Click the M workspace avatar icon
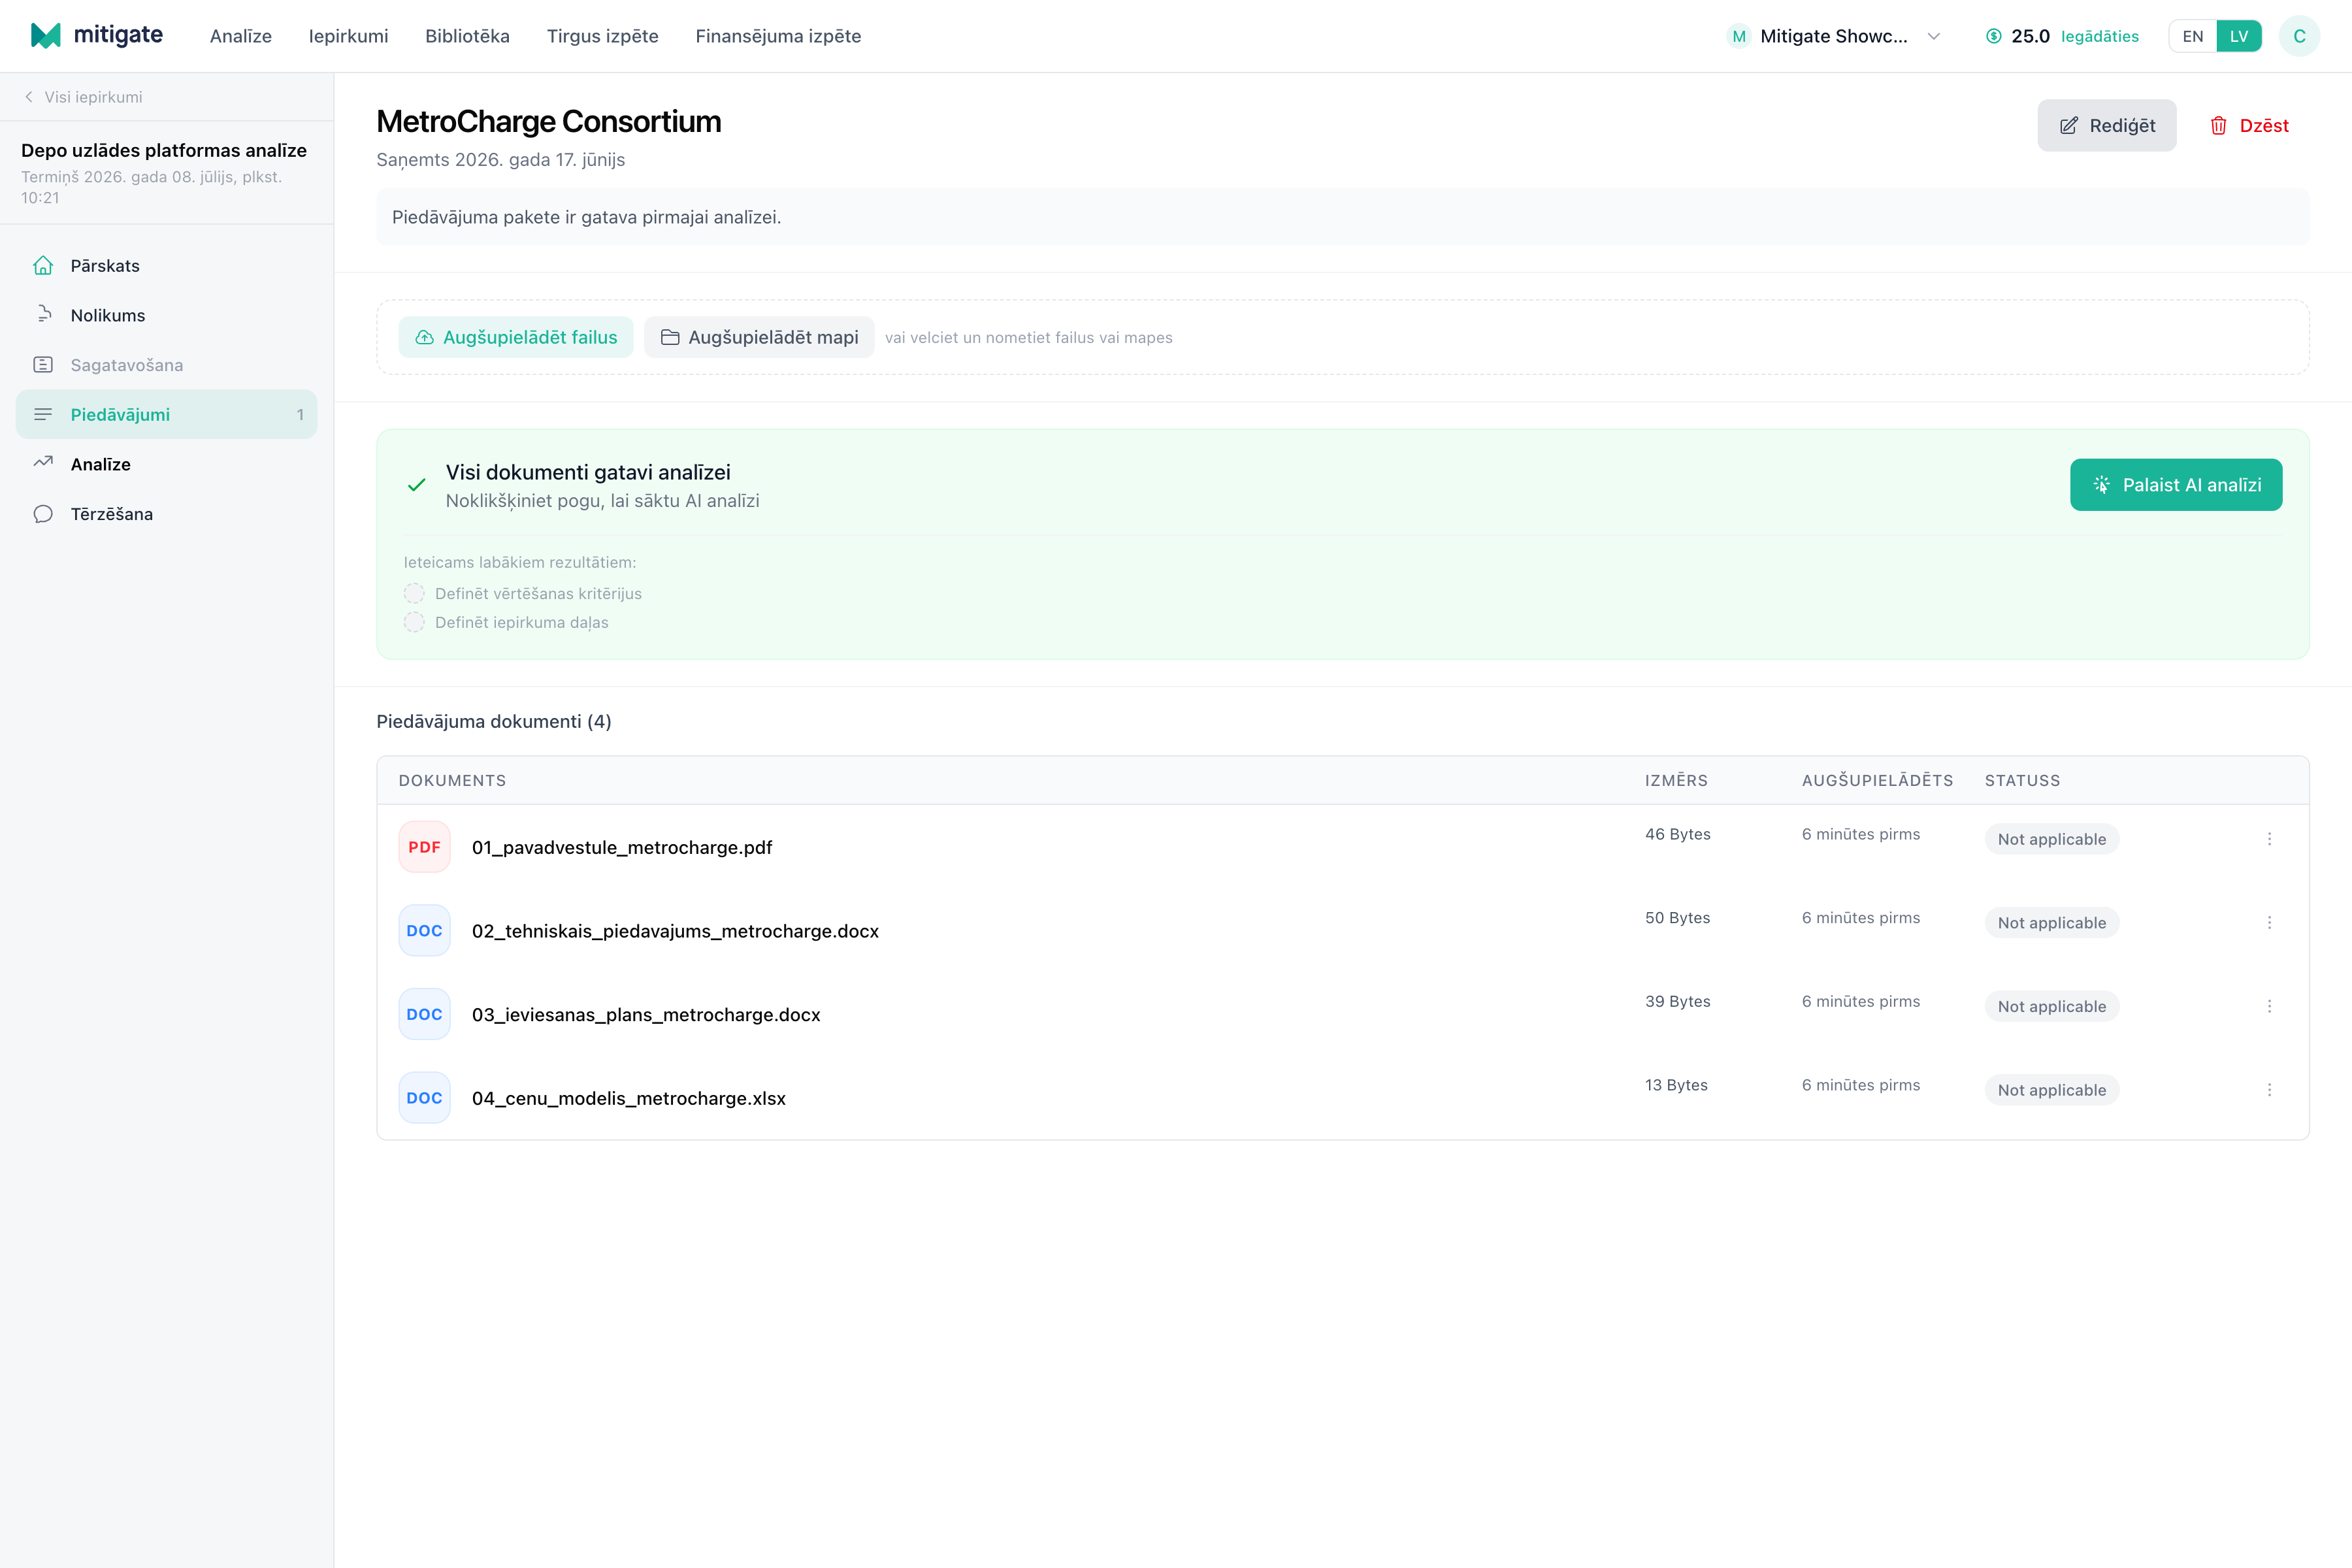2352x1568 pixels. (1739, 36)
